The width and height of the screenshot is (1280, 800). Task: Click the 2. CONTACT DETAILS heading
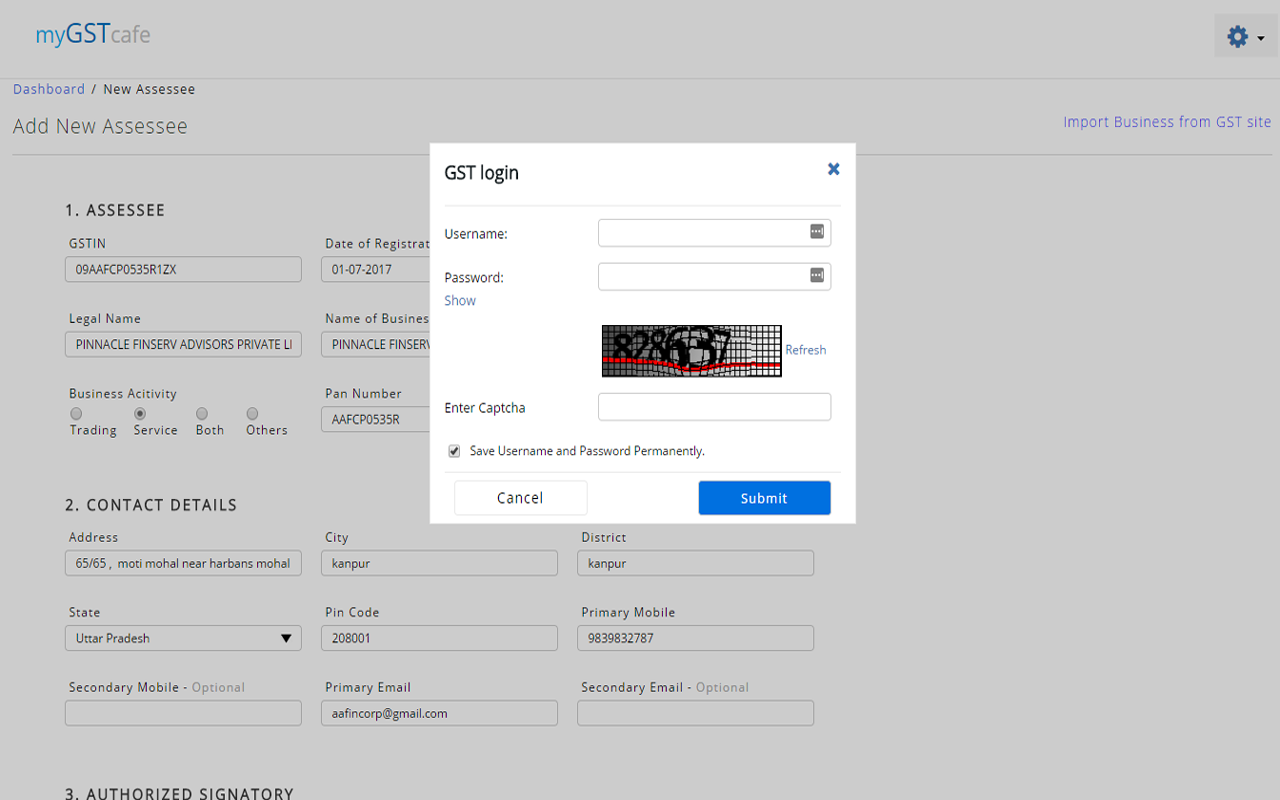(151, 505)
